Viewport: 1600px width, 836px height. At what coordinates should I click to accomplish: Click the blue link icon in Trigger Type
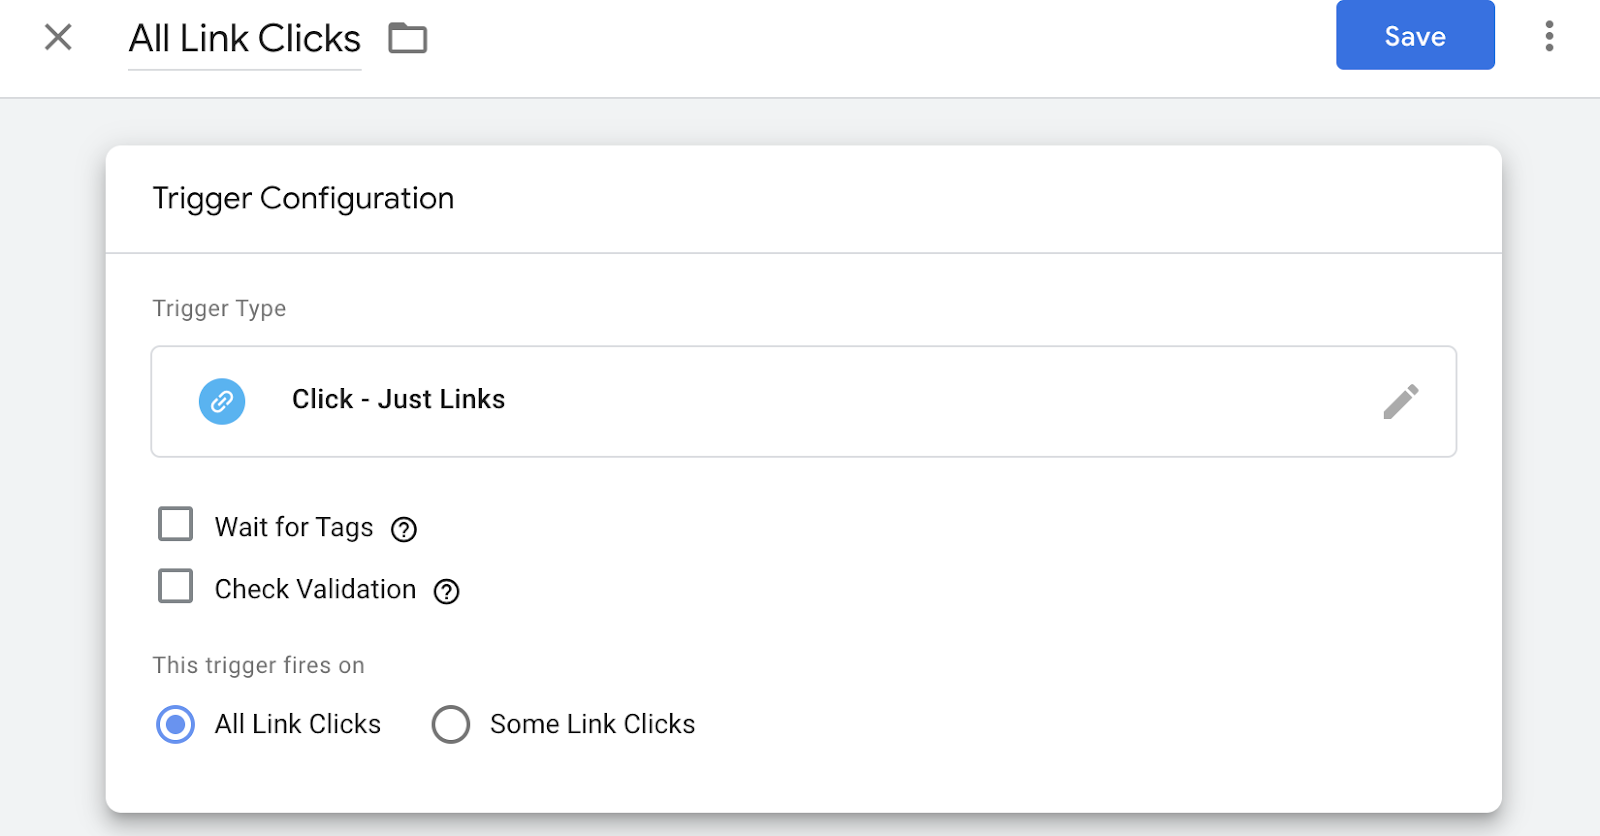(x=222, y=401)
